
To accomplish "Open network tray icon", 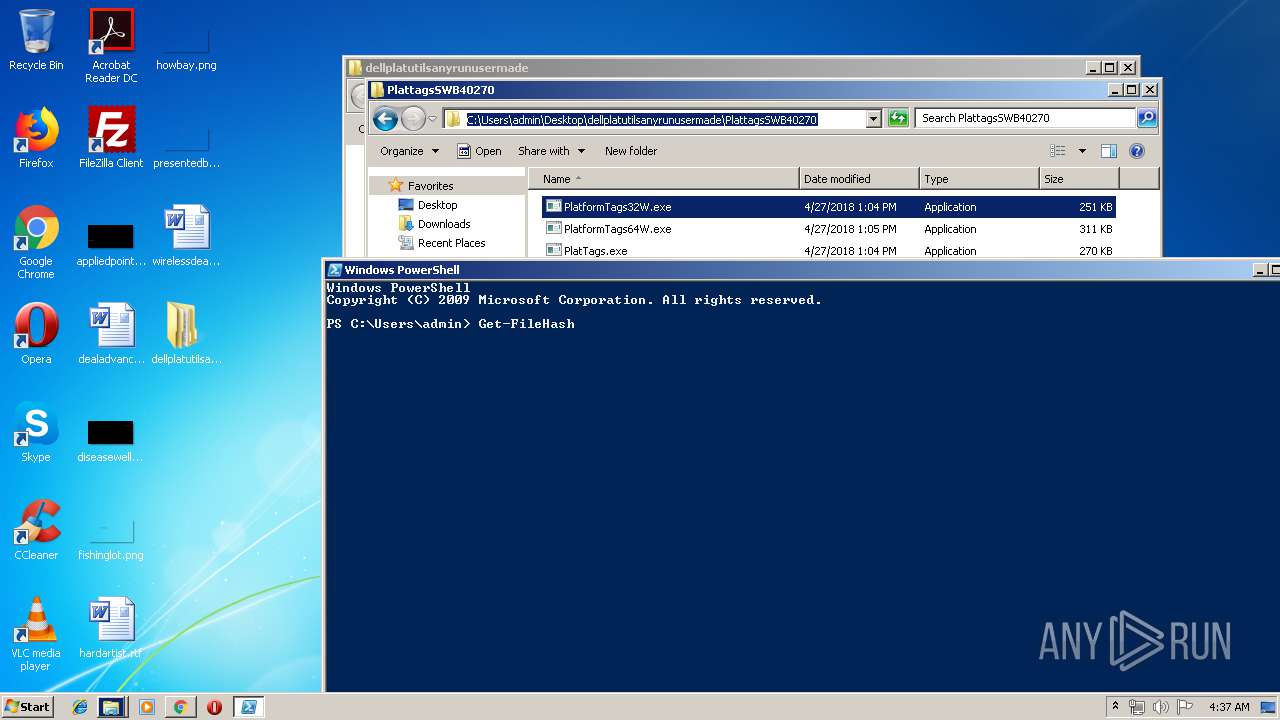I will point(1137,707).
